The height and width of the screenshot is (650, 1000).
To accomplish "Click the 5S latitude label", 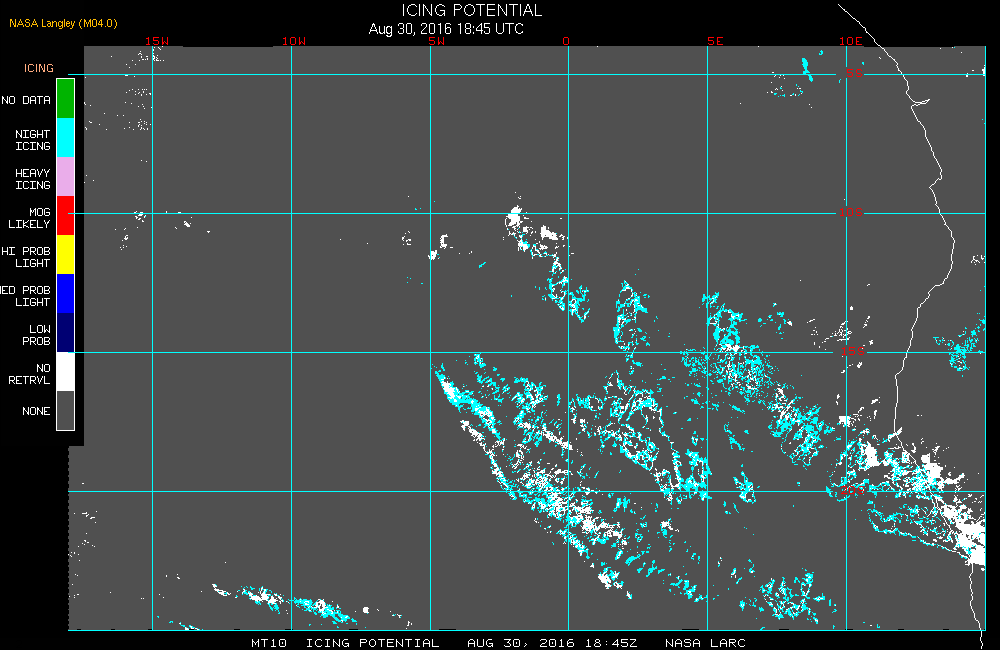I will pyautogui.click(x=855, y=73).
